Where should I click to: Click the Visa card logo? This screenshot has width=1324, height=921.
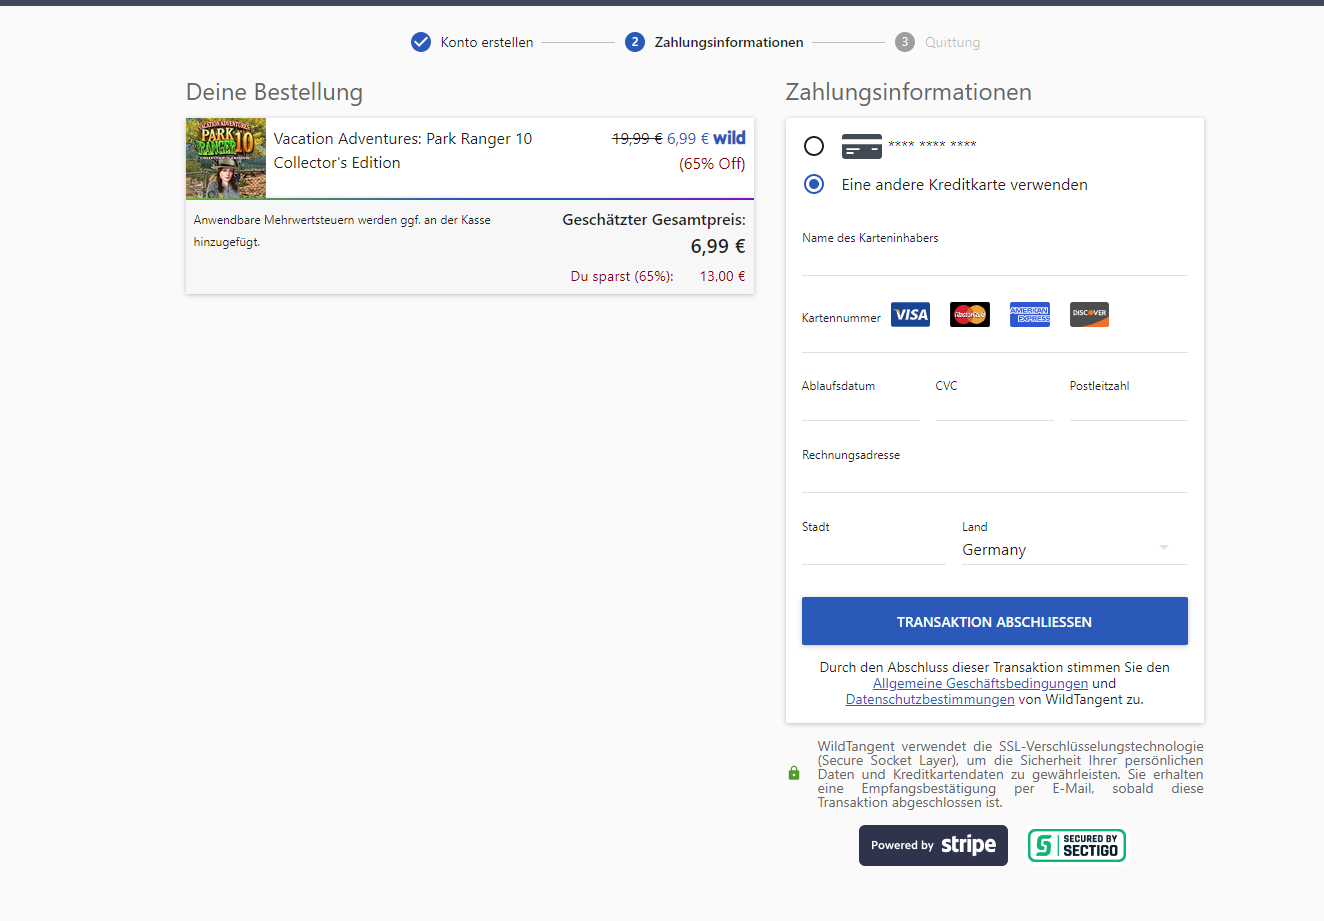point(910,315)
